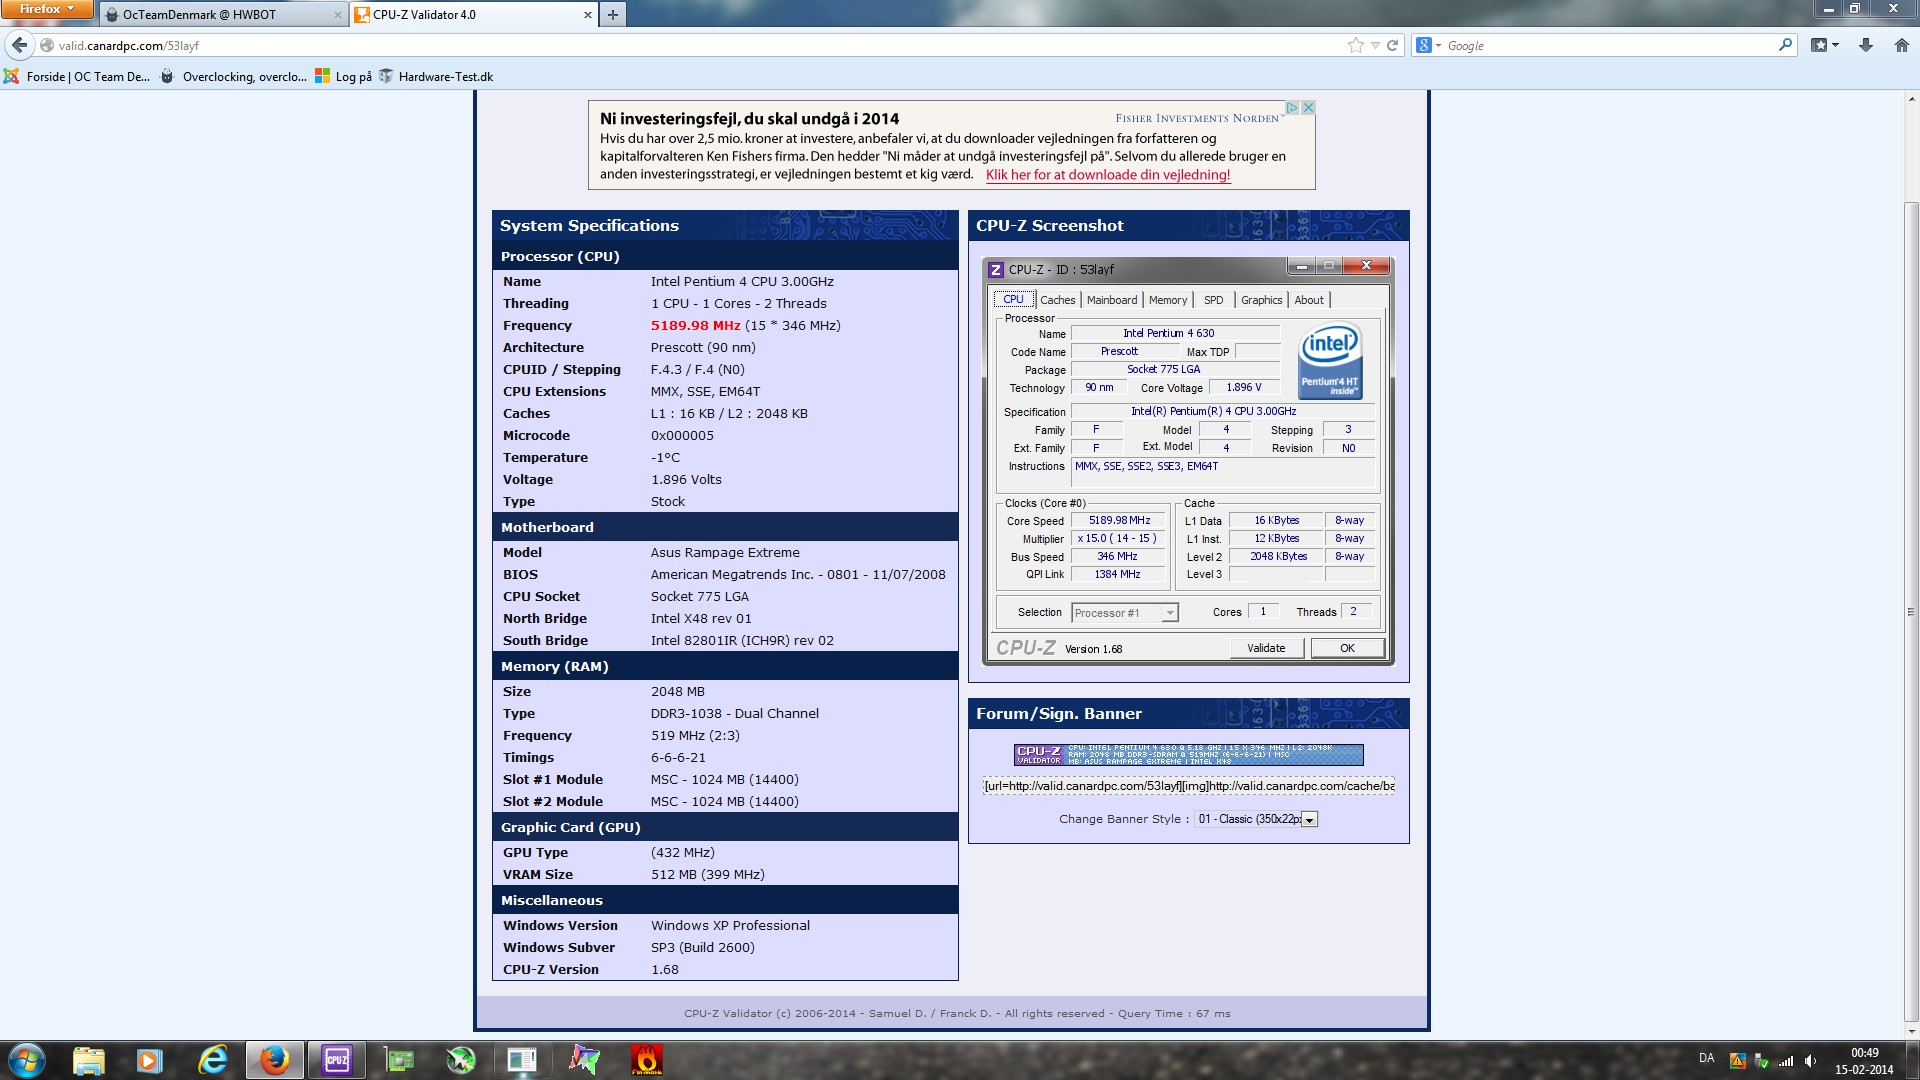Open Forside | OC Team De... bookmark

[77, 76]
